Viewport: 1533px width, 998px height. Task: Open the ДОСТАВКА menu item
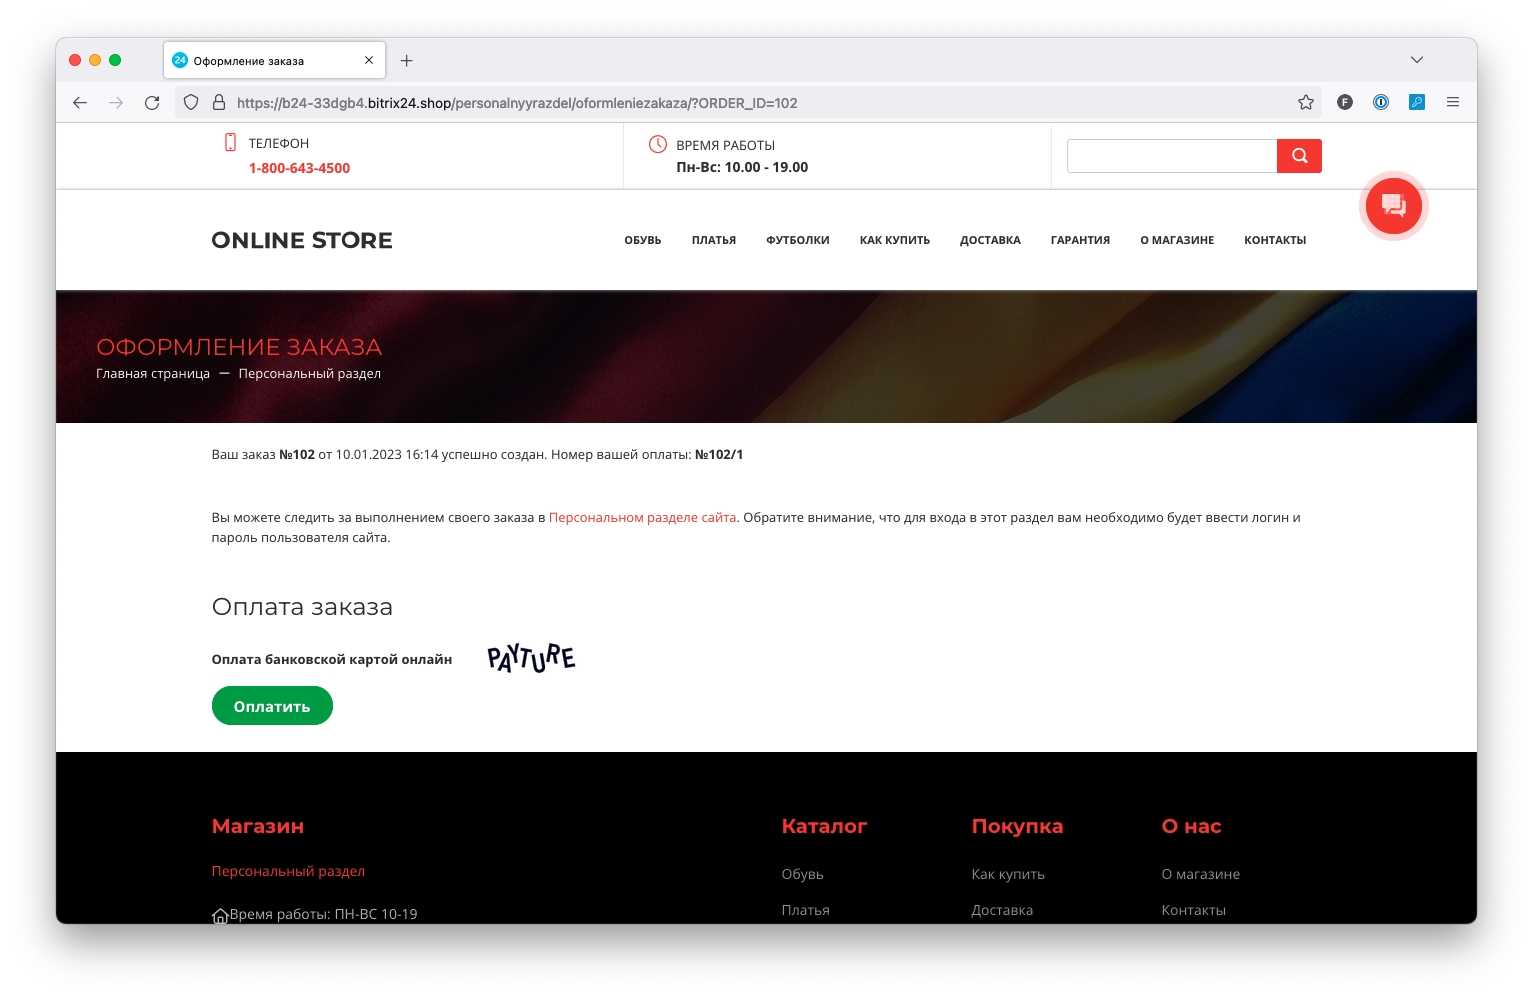point(990,240)
